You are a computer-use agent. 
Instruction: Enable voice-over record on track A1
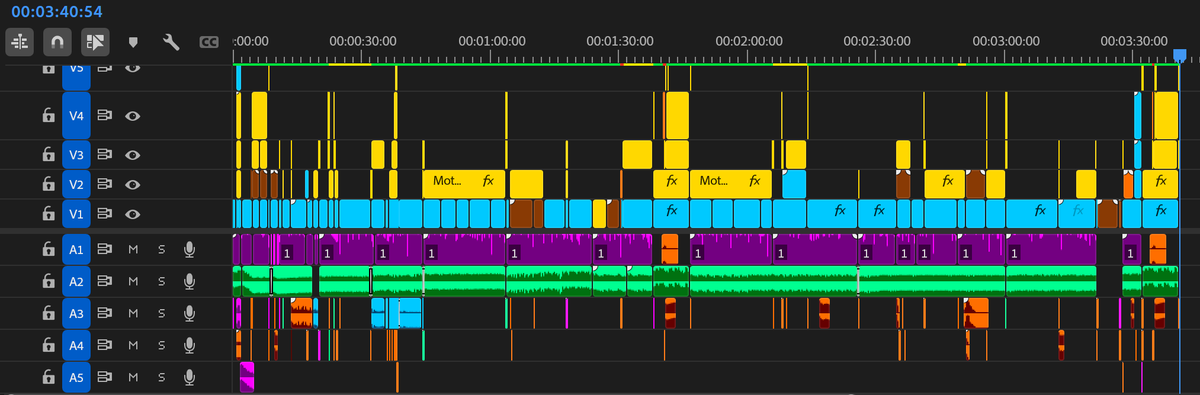click(188, 251)
